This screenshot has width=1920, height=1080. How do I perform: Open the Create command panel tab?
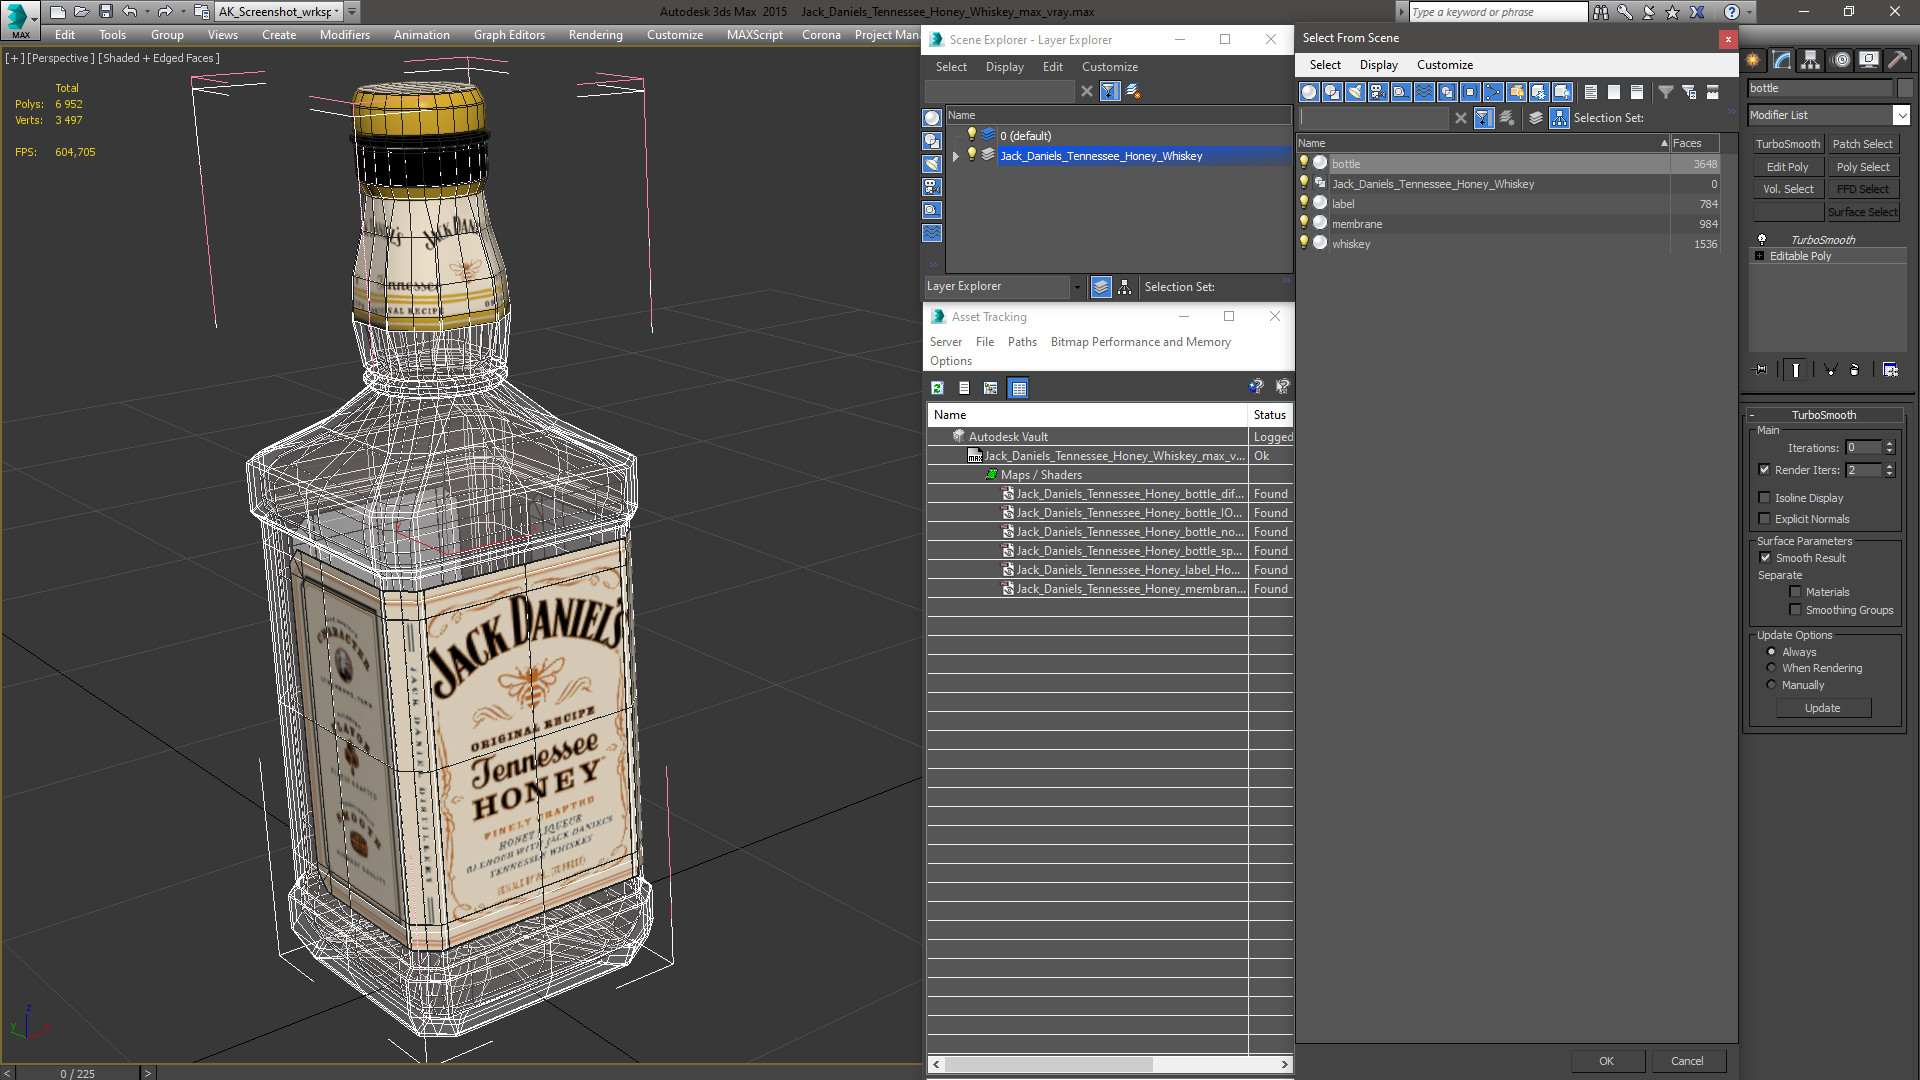point(1753,61)
